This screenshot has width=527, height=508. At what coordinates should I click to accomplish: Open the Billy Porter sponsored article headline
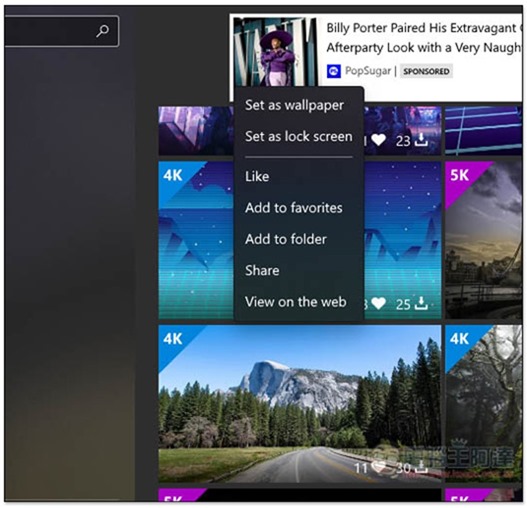coord(423,38)
